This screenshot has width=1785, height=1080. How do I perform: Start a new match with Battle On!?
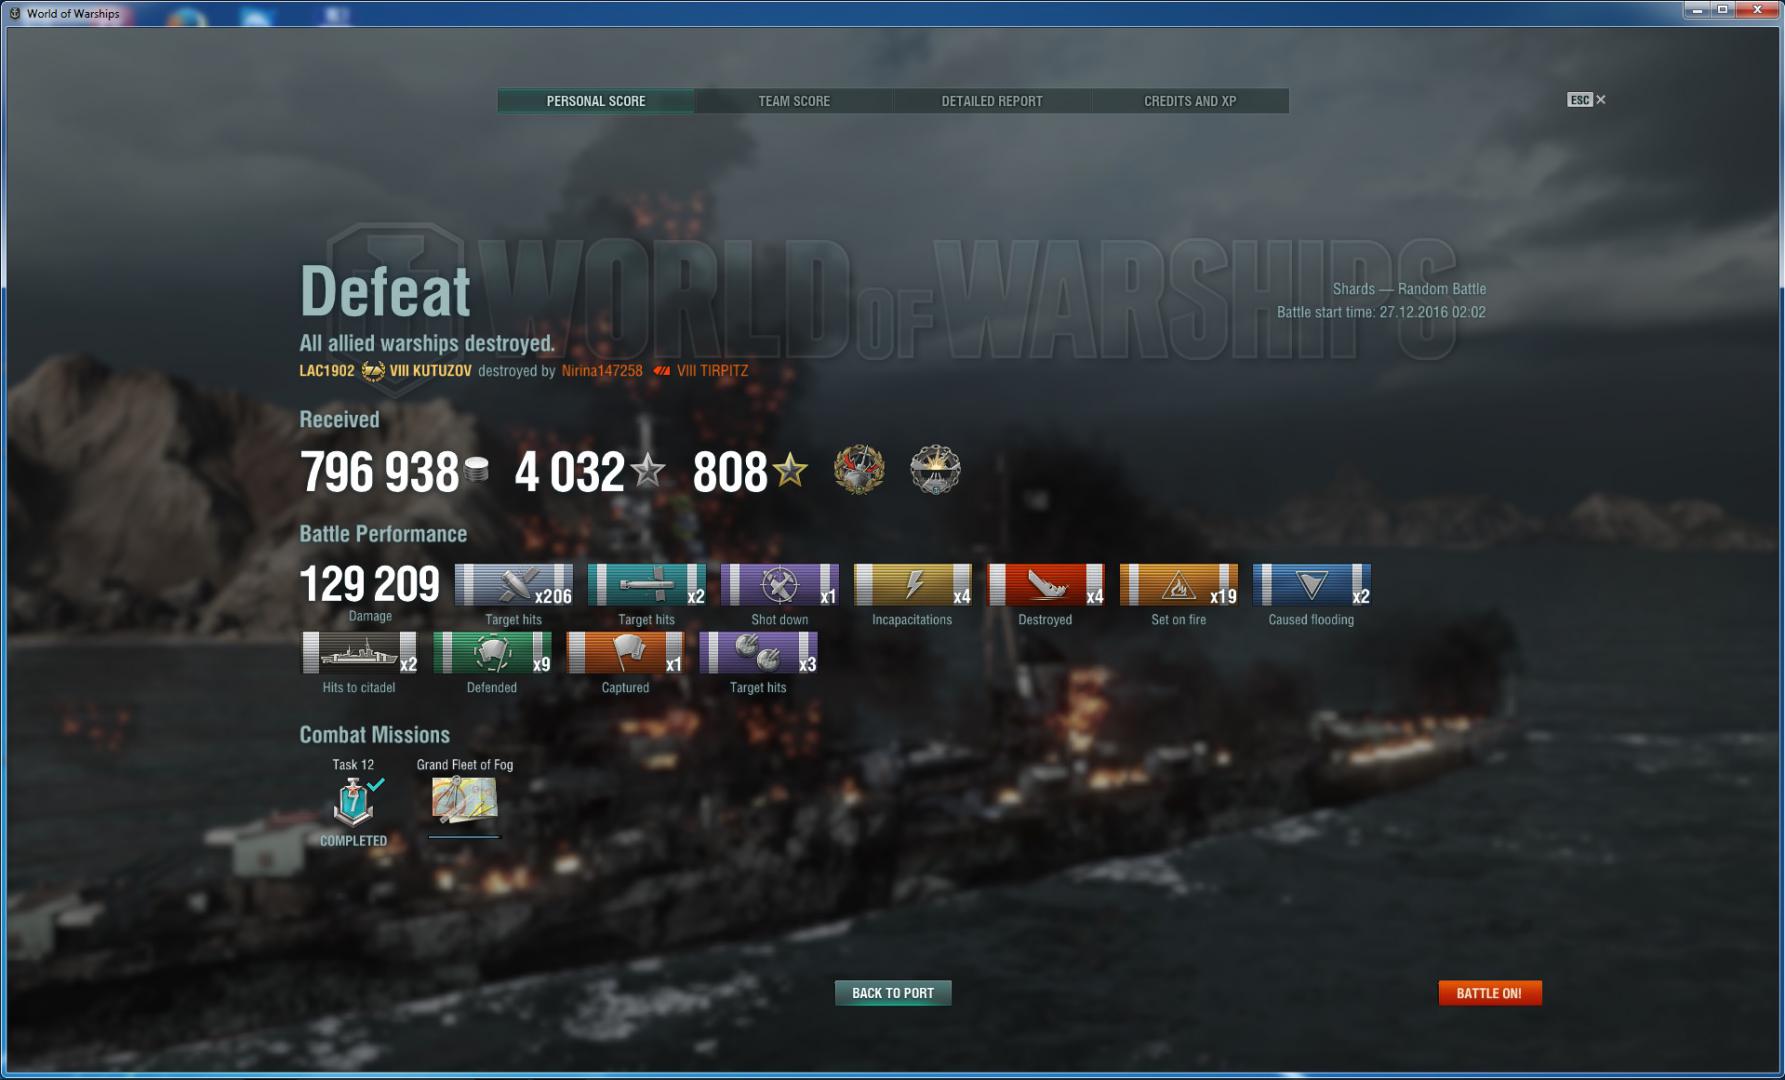click(1489, 993)
